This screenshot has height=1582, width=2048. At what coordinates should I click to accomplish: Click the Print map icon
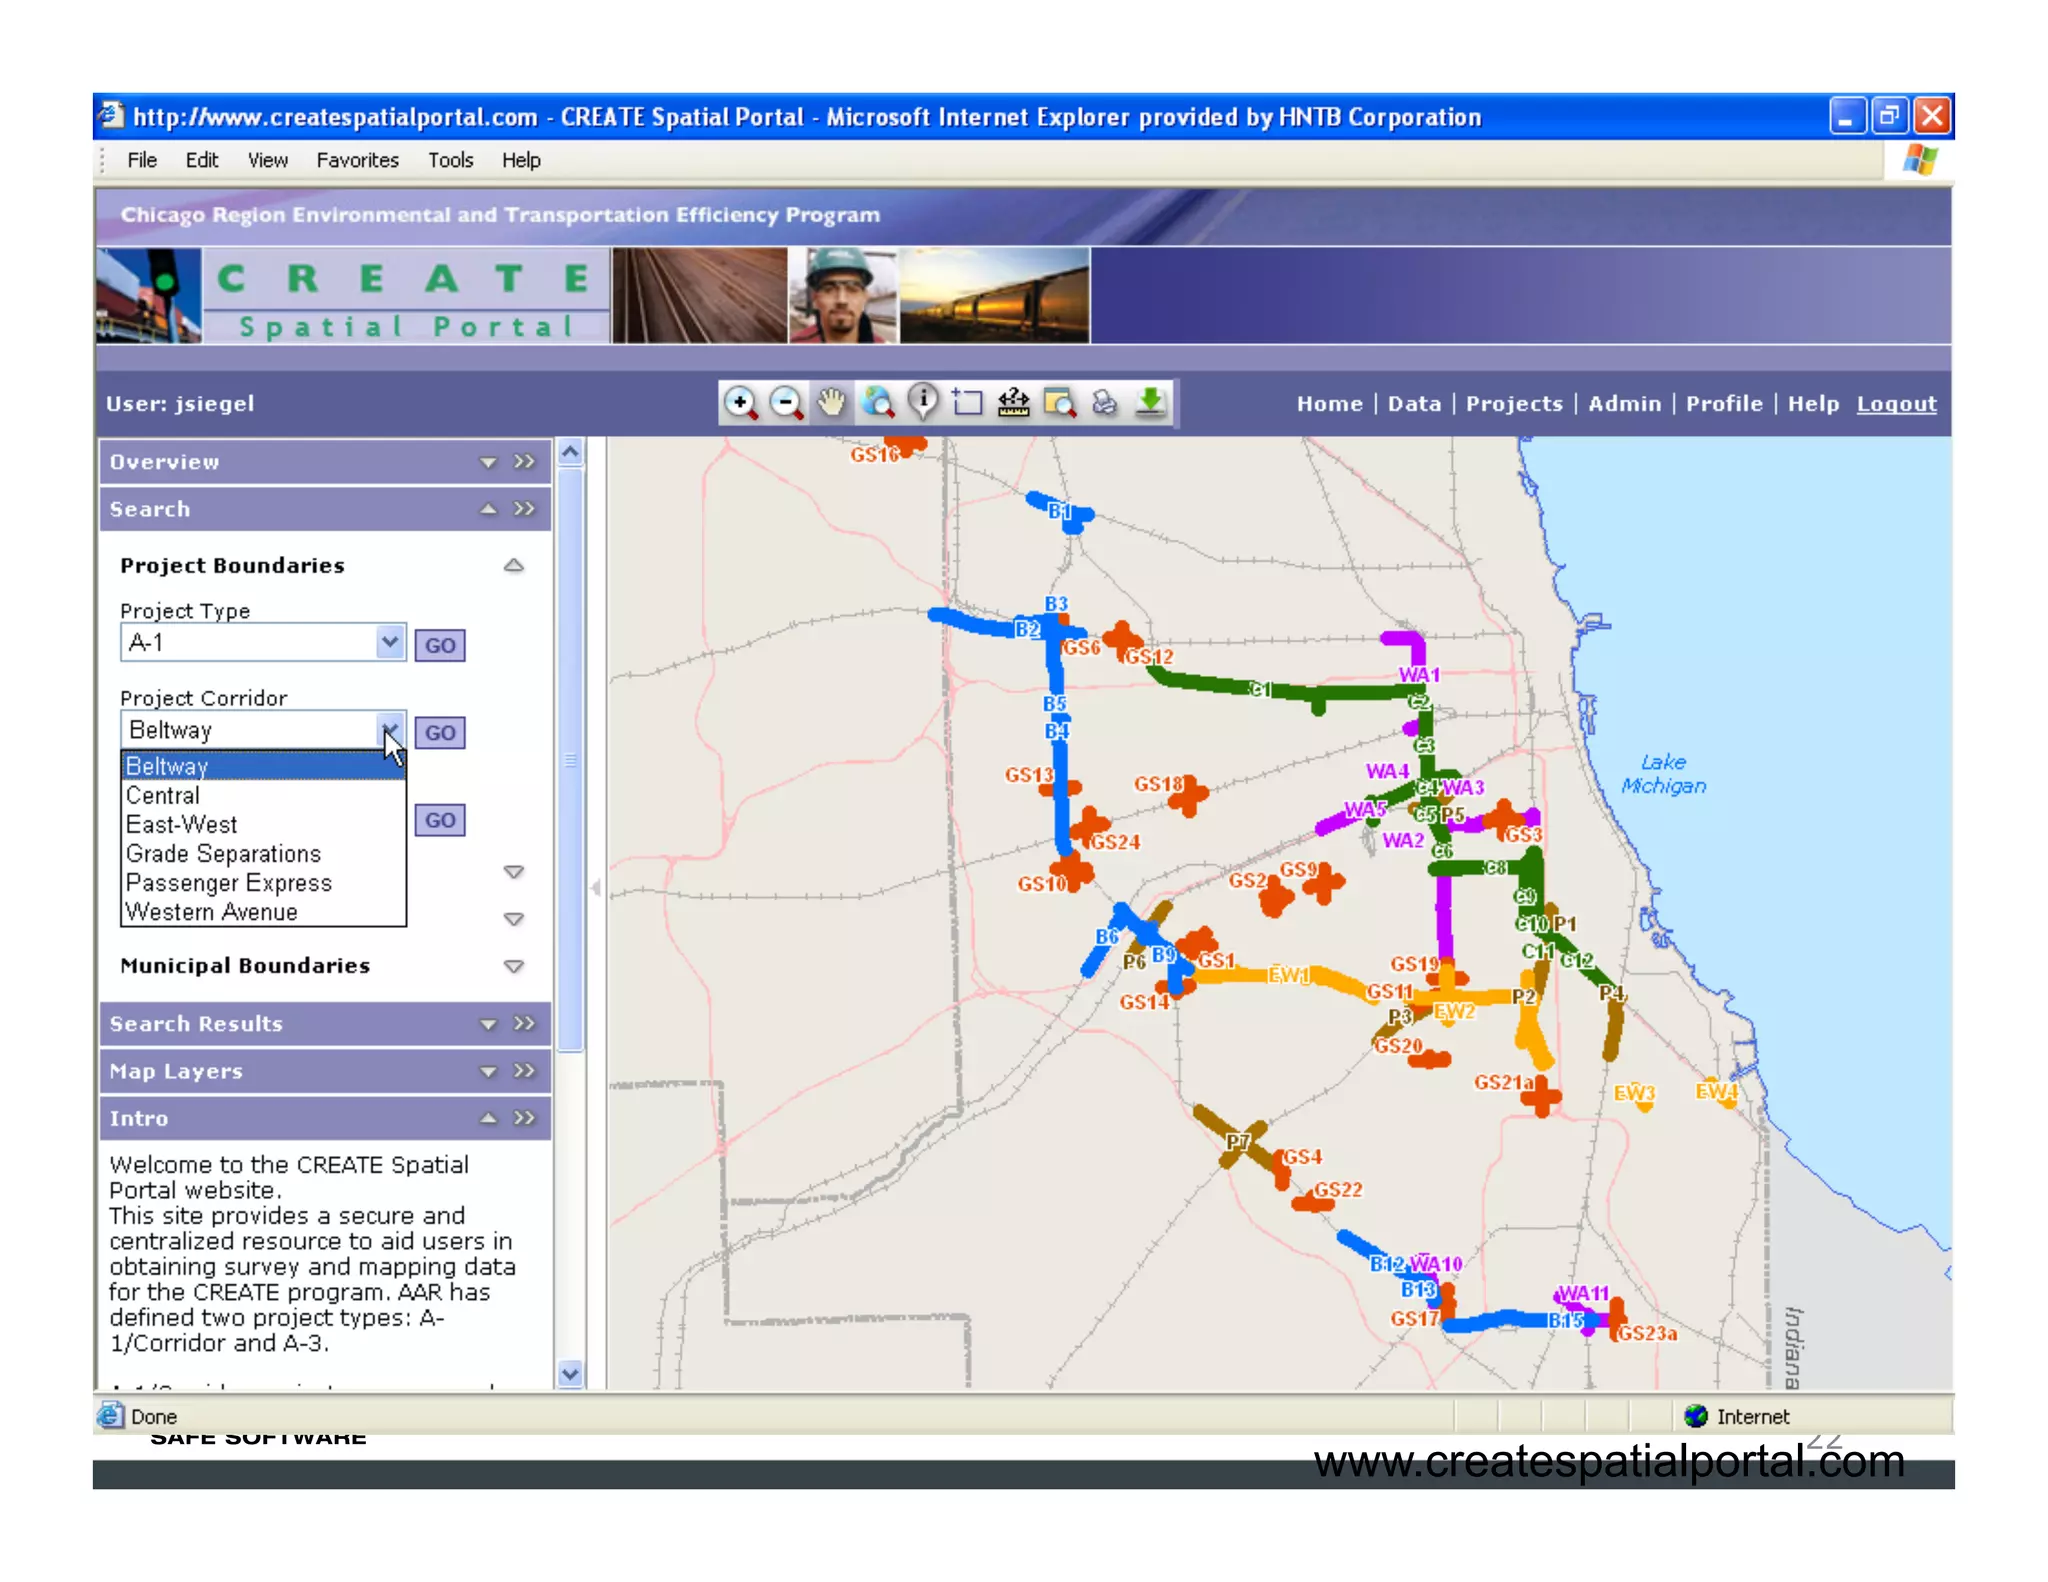1104,403
